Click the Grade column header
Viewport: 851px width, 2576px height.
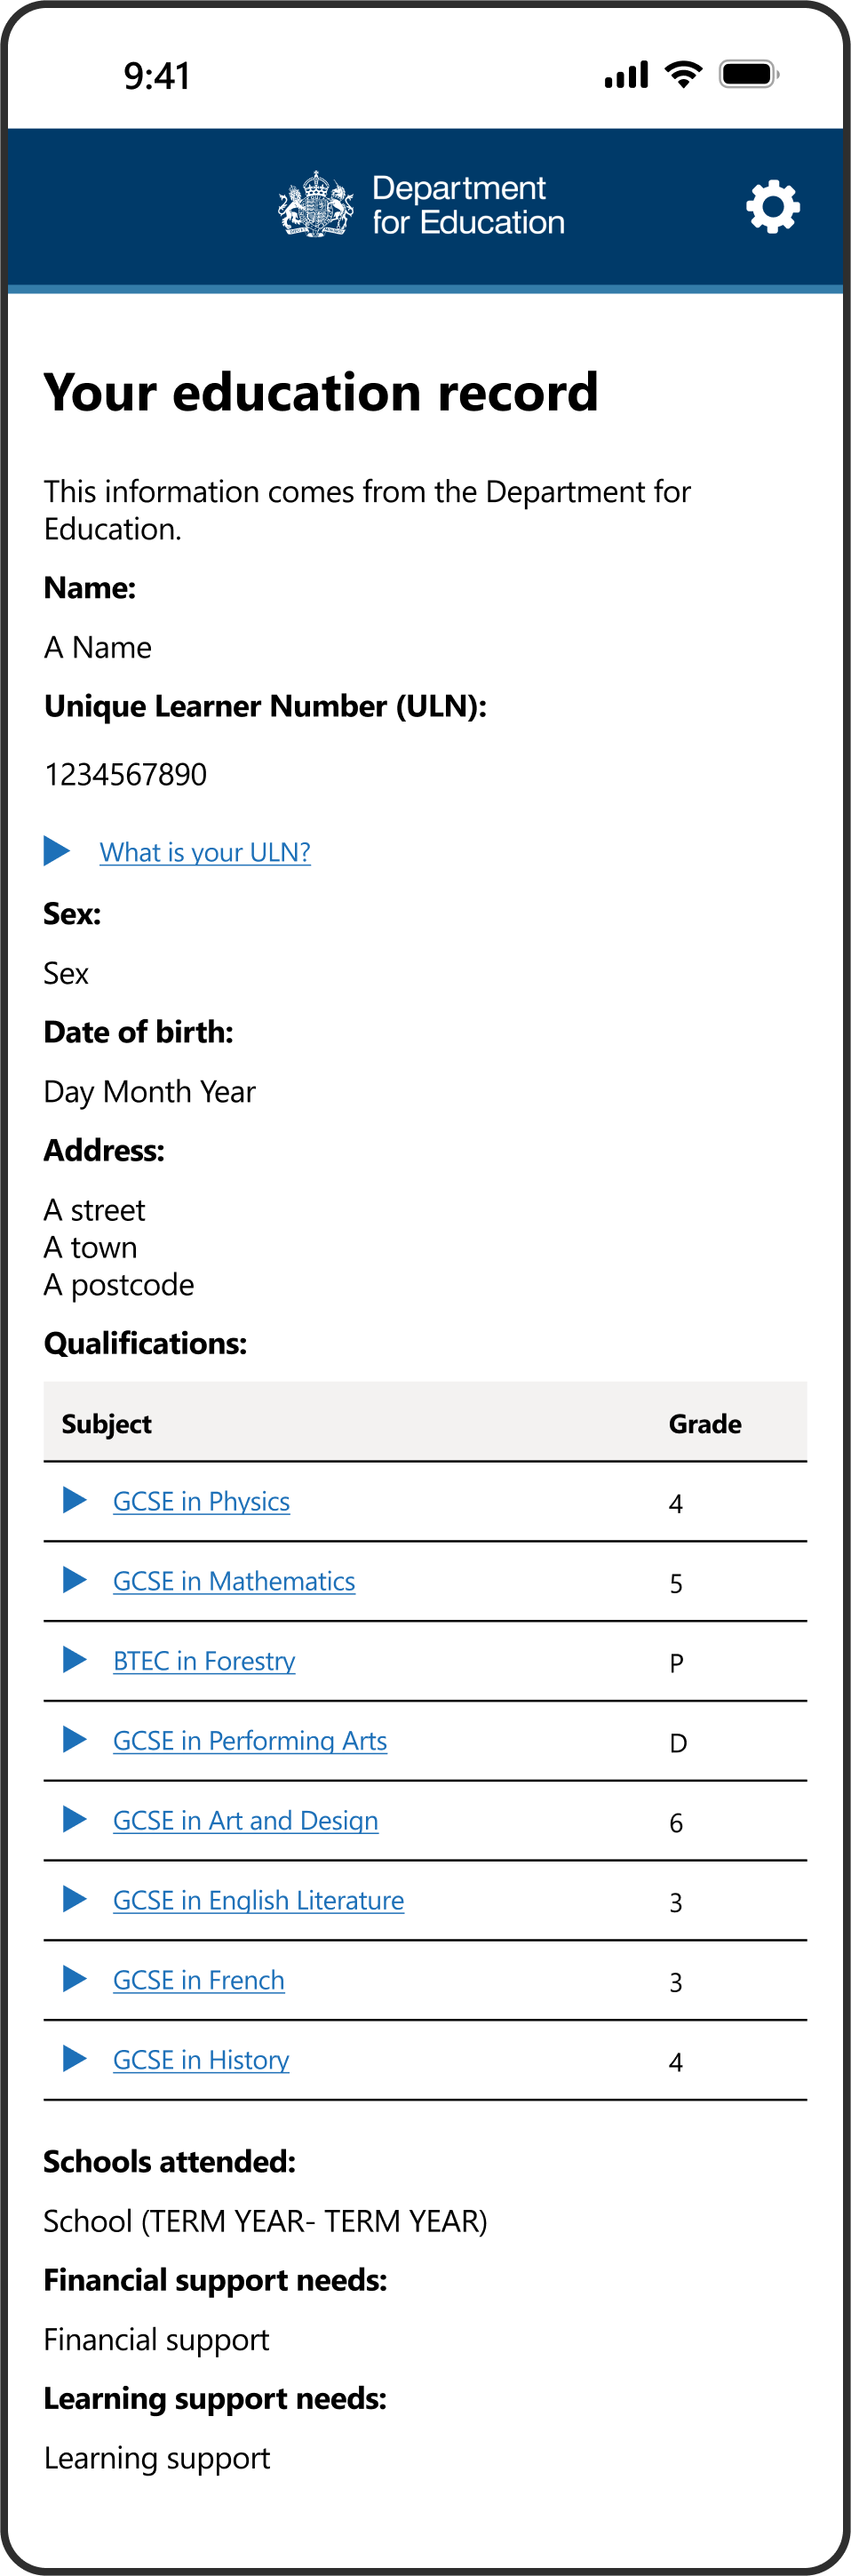click(705, 1424)
